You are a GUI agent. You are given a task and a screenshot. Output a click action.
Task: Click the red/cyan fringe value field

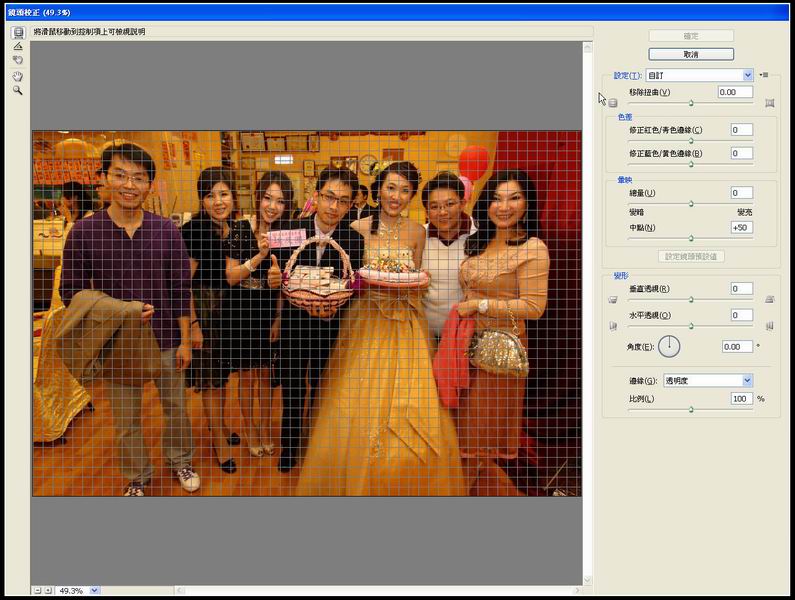(742, 130)
